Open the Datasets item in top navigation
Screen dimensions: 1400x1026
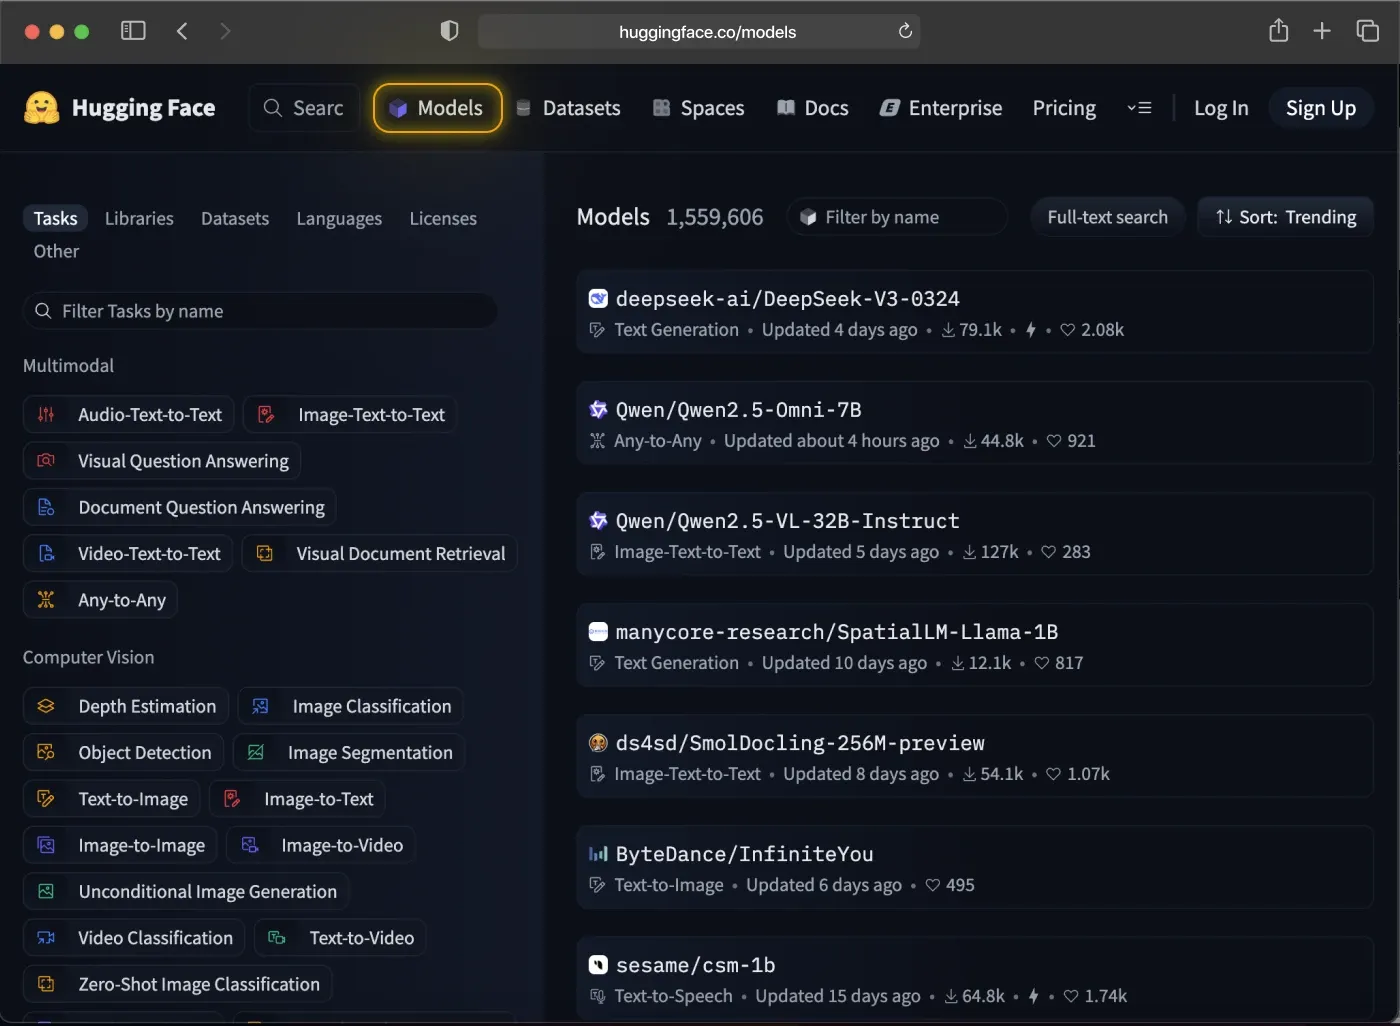(x=568, y=108)
